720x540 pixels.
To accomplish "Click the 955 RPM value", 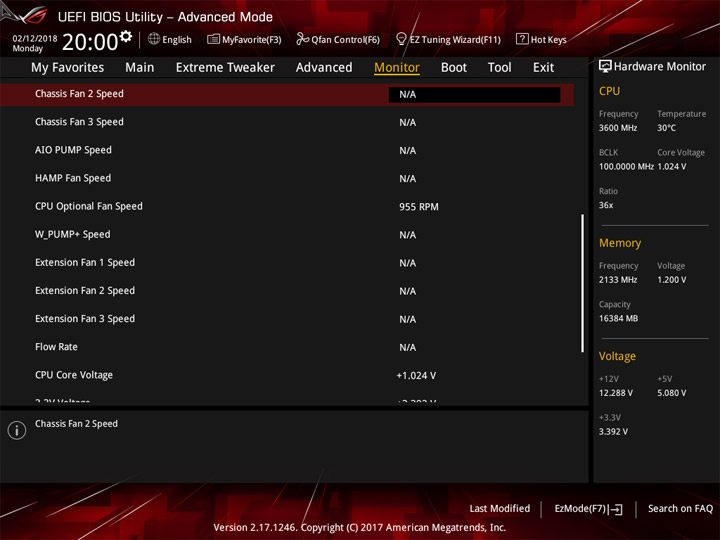I will point(419,207).
